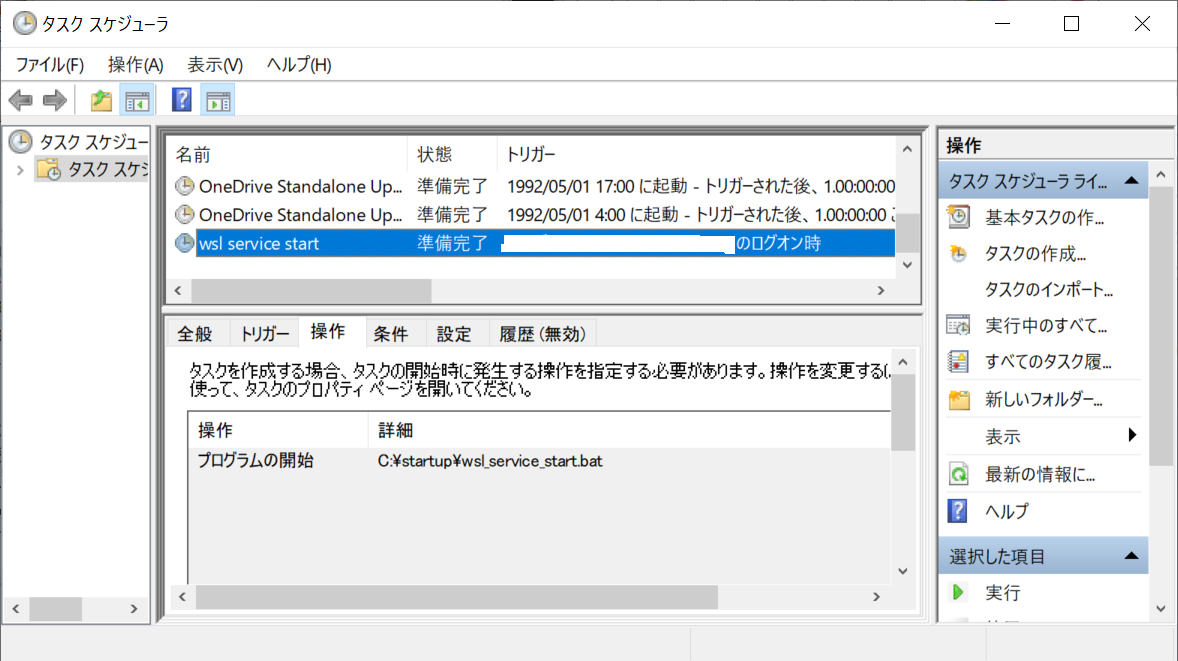Sort task list by 名前 column header
This screenshot has width=1178, height=661.
point(287,154)
